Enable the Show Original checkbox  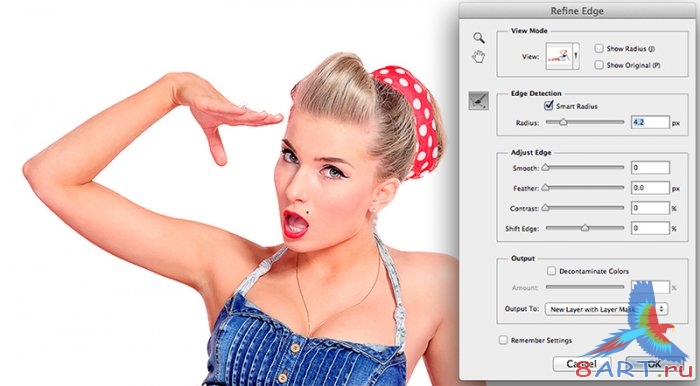click(x=599, y=65)
